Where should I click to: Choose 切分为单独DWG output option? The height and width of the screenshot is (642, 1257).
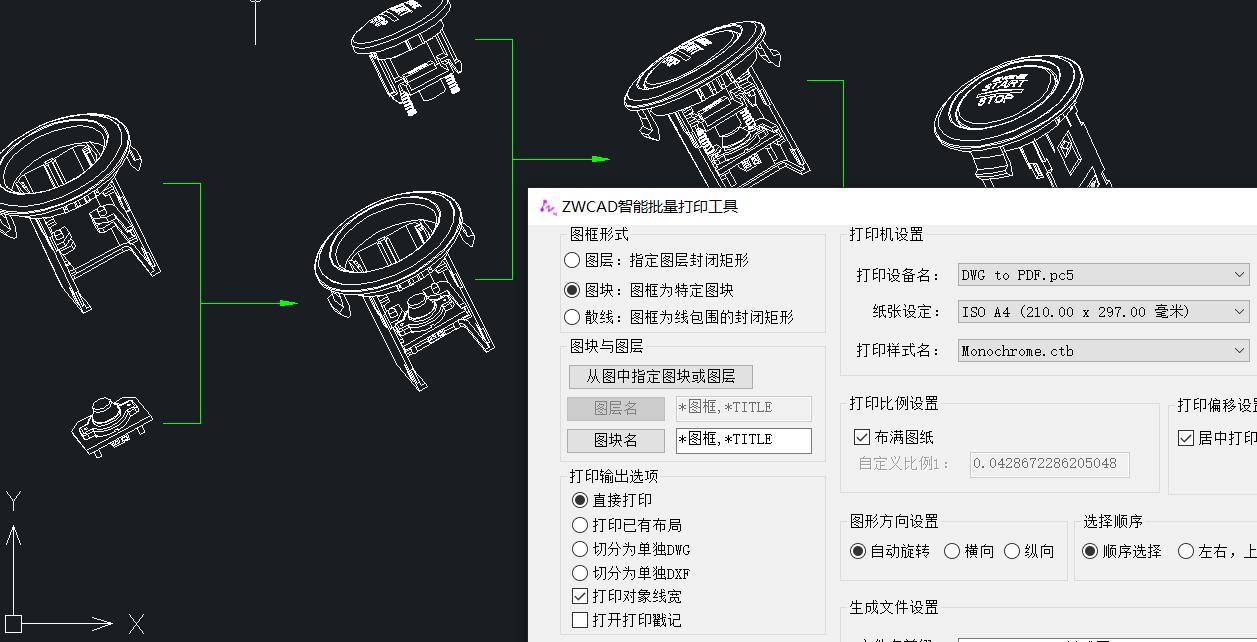tap(580, 548)
